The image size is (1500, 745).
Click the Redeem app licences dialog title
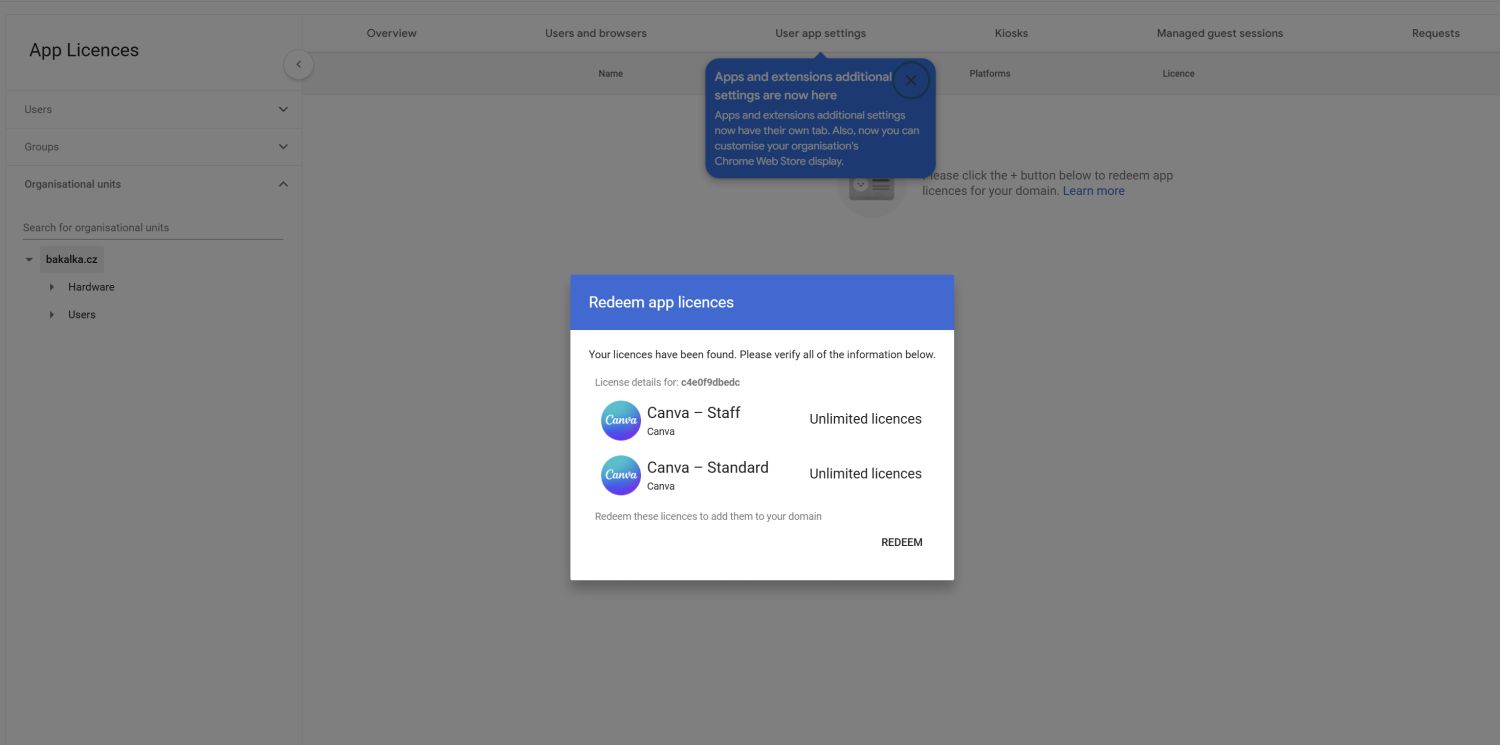[x=661, y=302]
